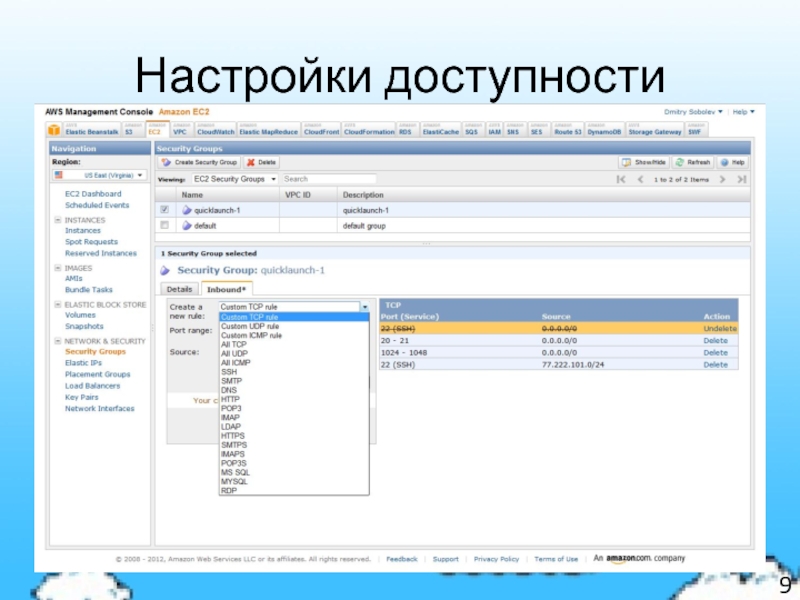This screenshot has width=800, height=600.
Task: Open the CloudWatch service tab
Action: click(215, 130)
